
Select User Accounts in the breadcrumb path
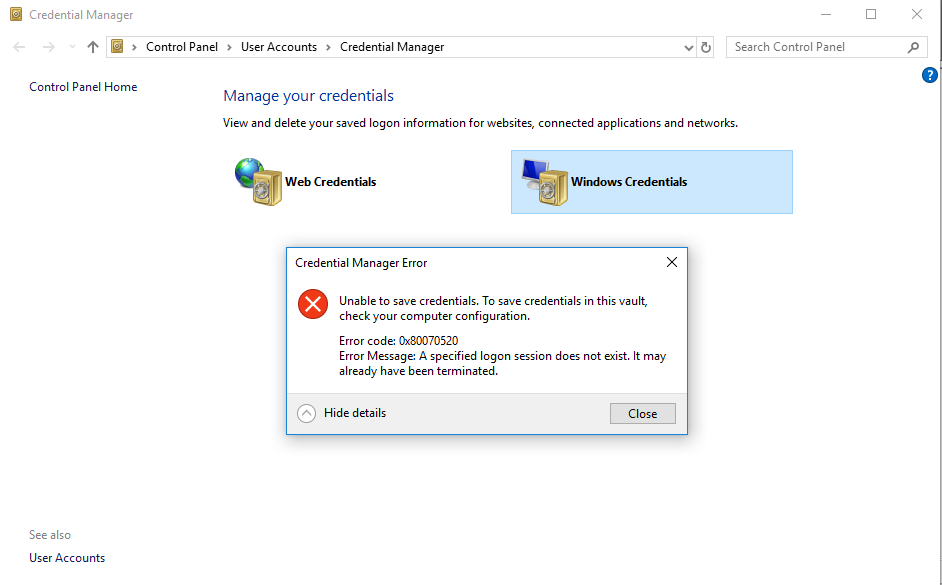pyautogui.click(x=279, y=46)
